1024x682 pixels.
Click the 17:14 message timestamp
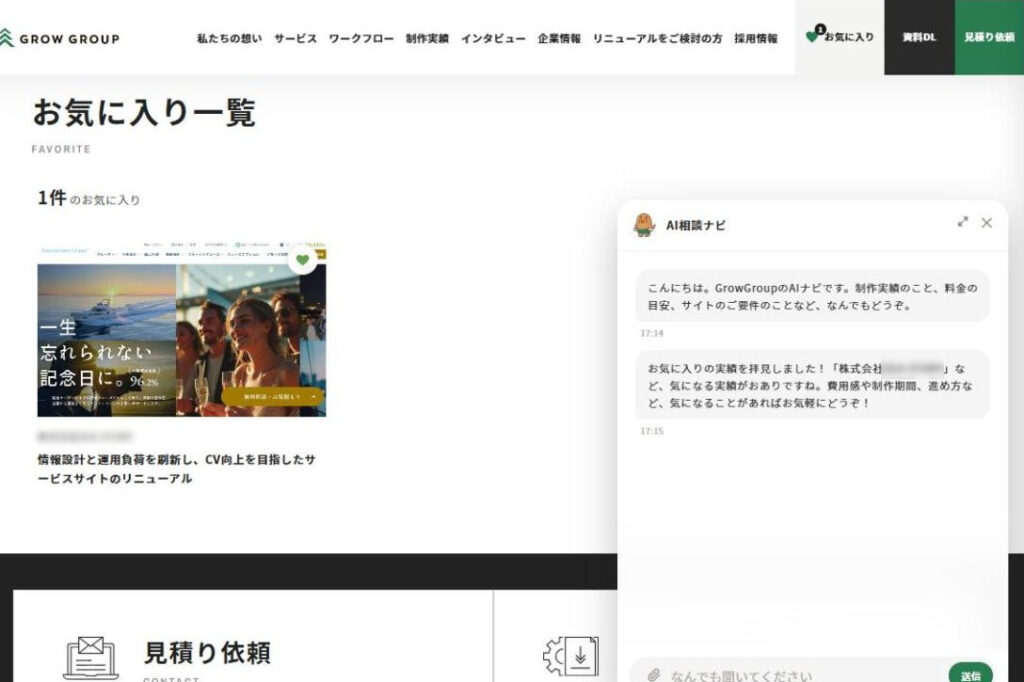tap(652, 333)
